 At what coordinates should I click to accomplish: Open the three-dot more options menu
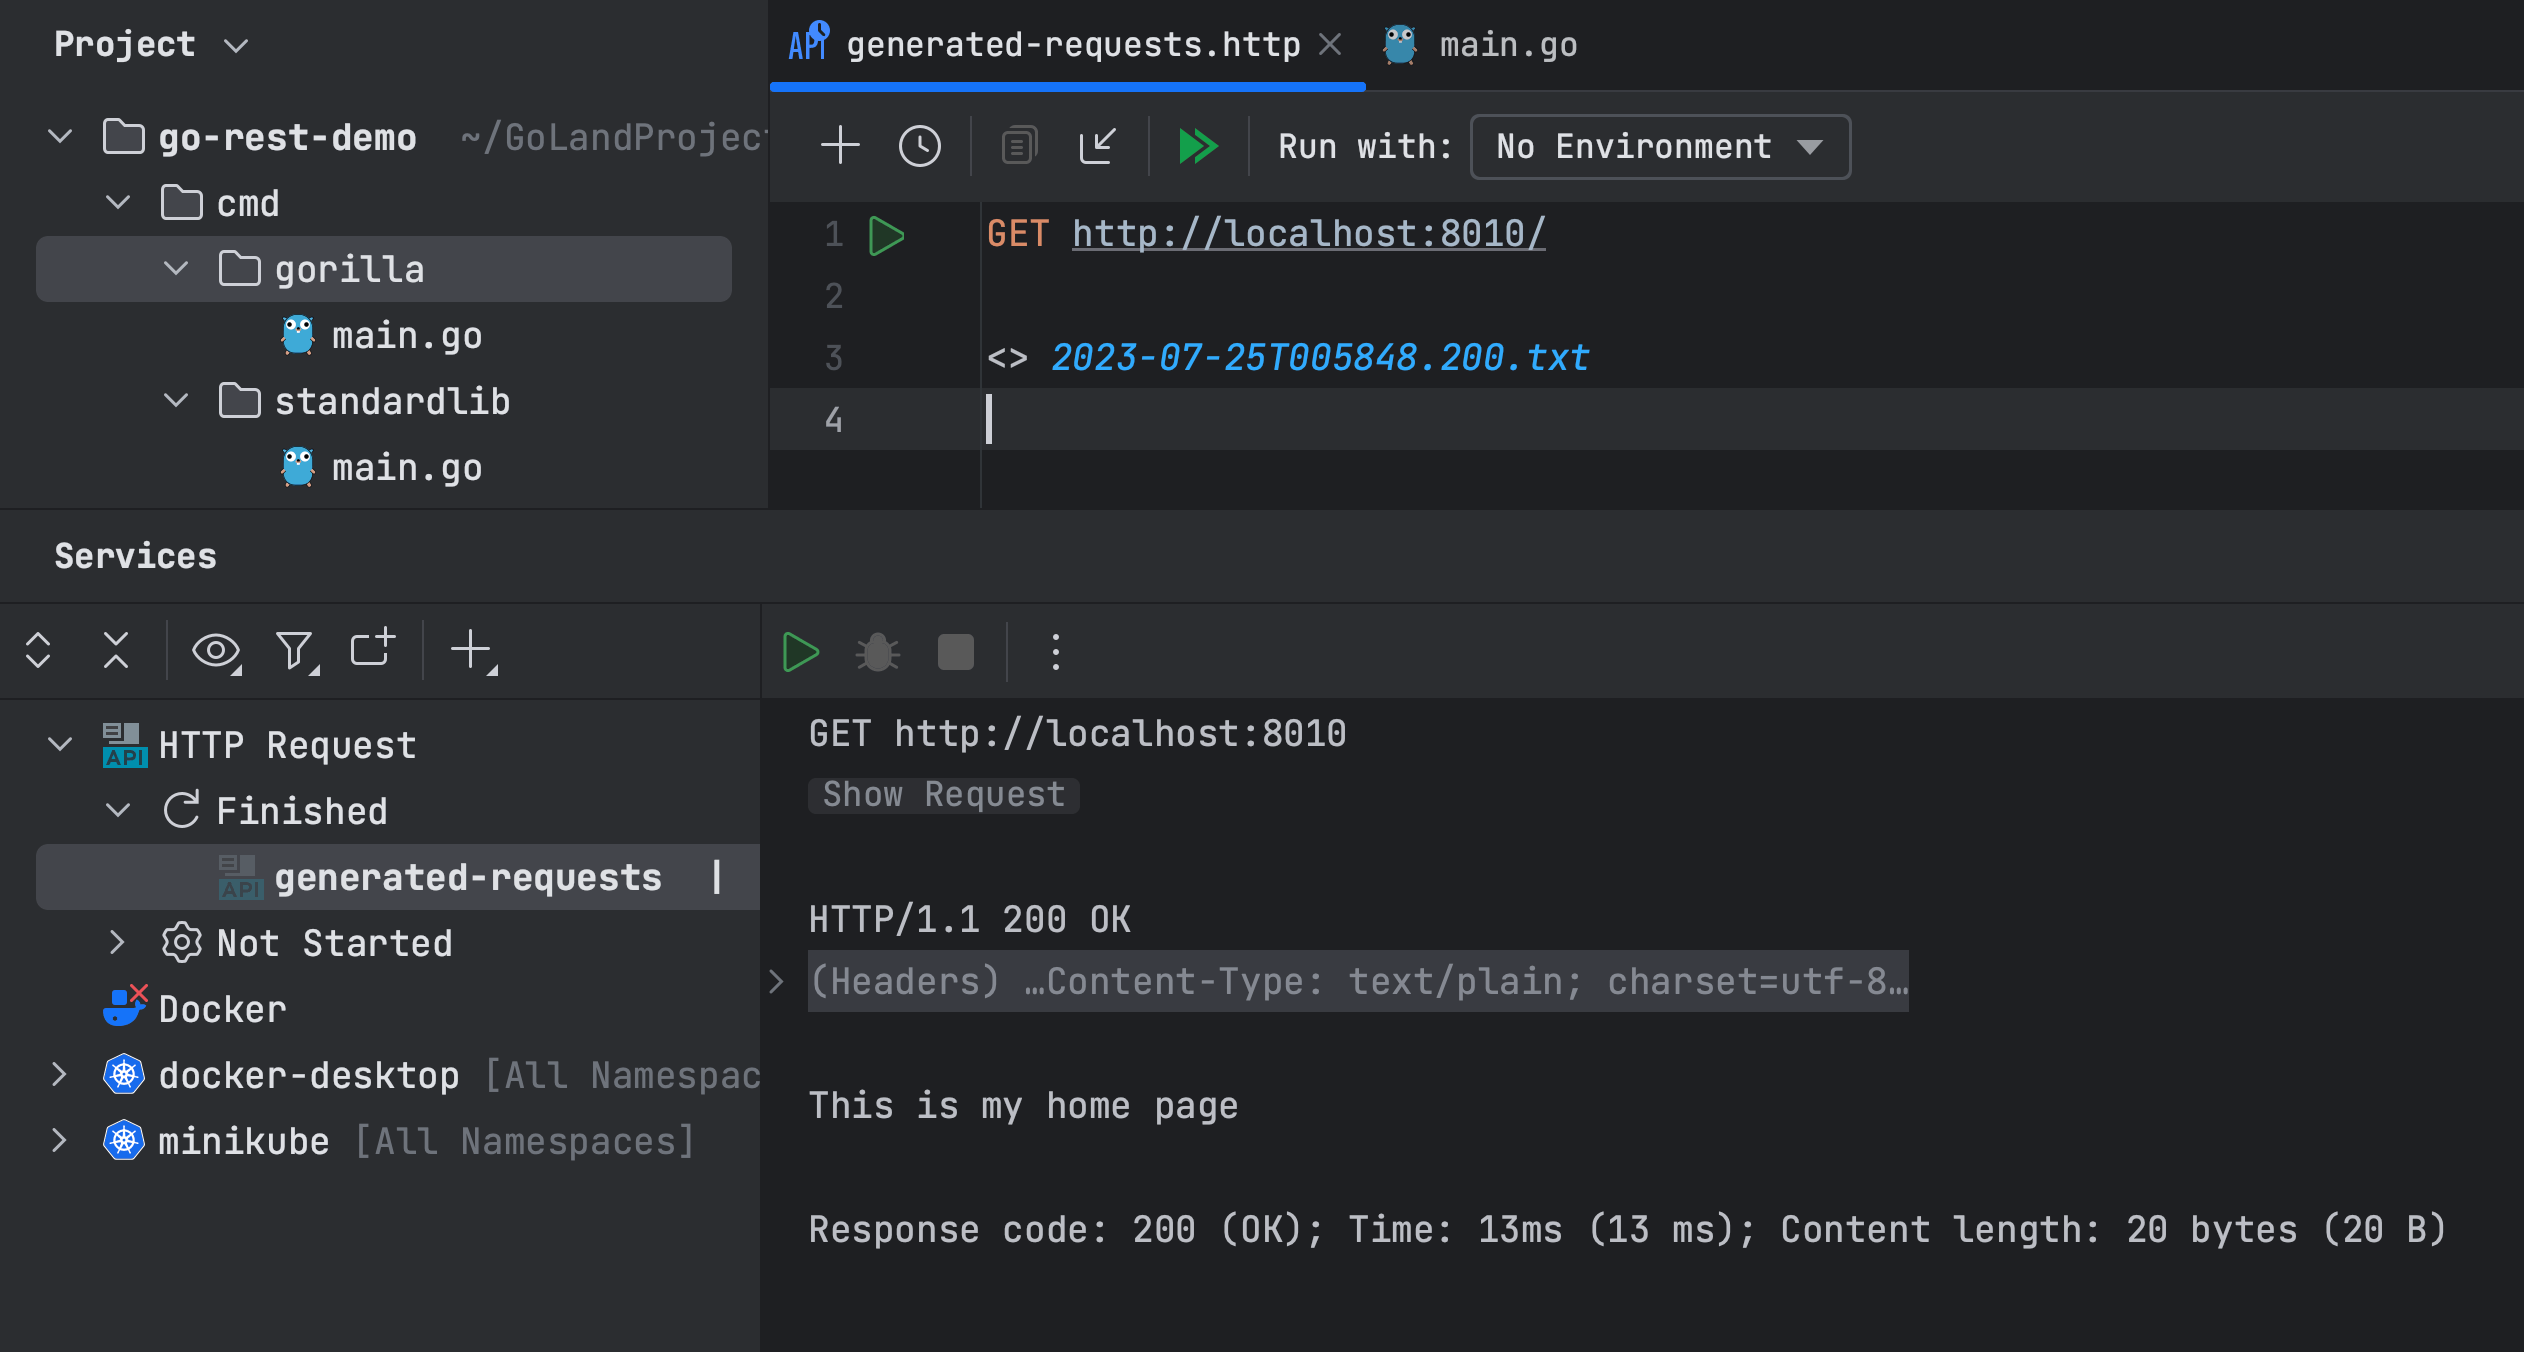point(1055,653)
